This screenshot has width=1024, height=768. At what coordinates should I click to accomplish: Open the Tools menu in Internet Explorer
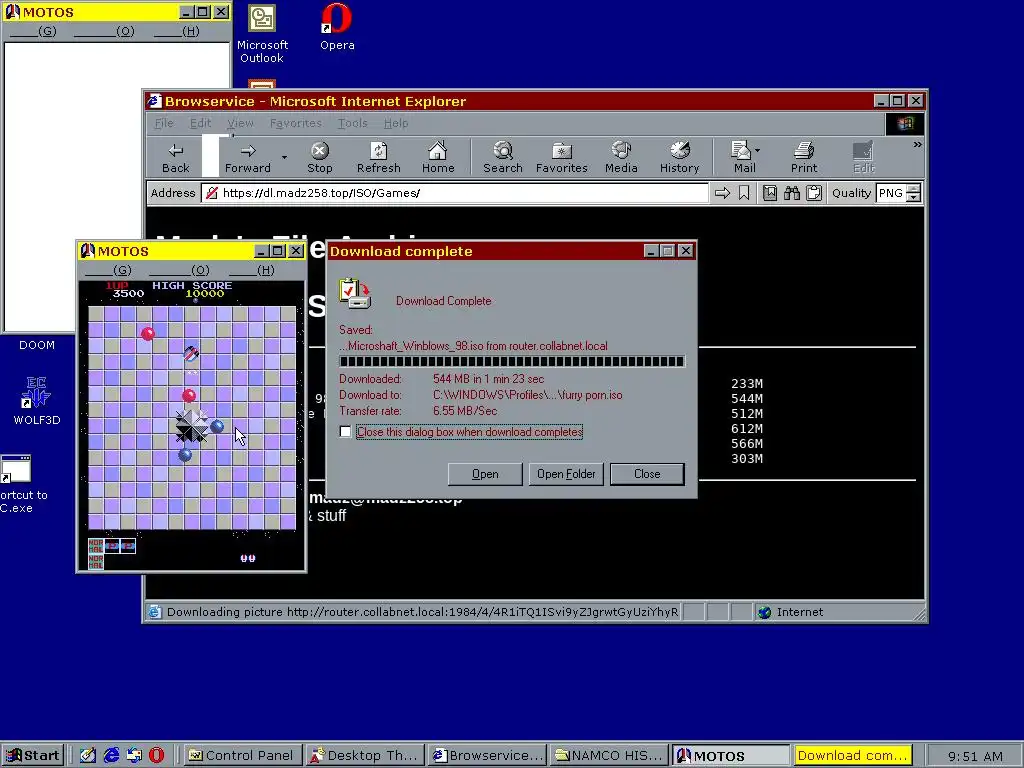353,123
